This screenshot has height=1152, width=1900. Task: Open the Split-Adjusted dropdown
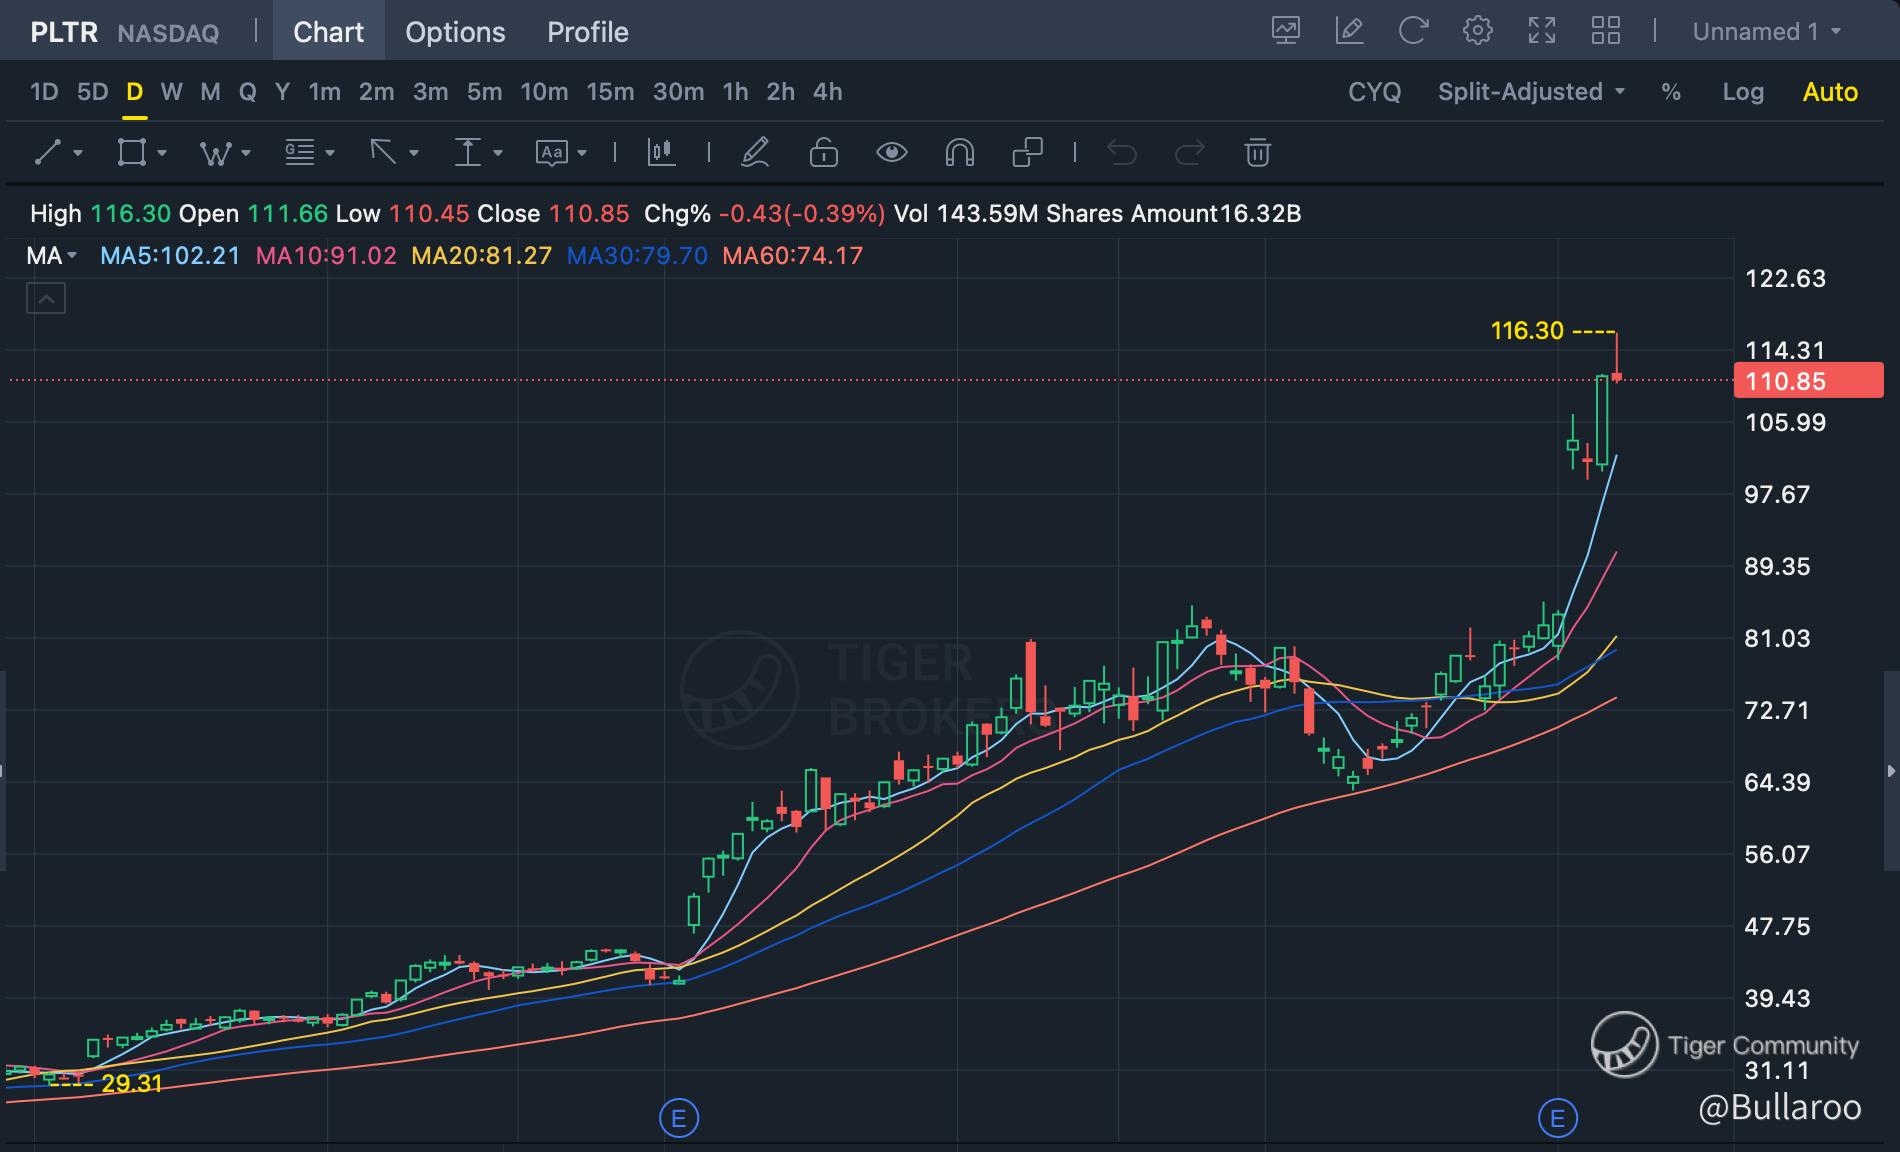click(x=1530, y=92)
